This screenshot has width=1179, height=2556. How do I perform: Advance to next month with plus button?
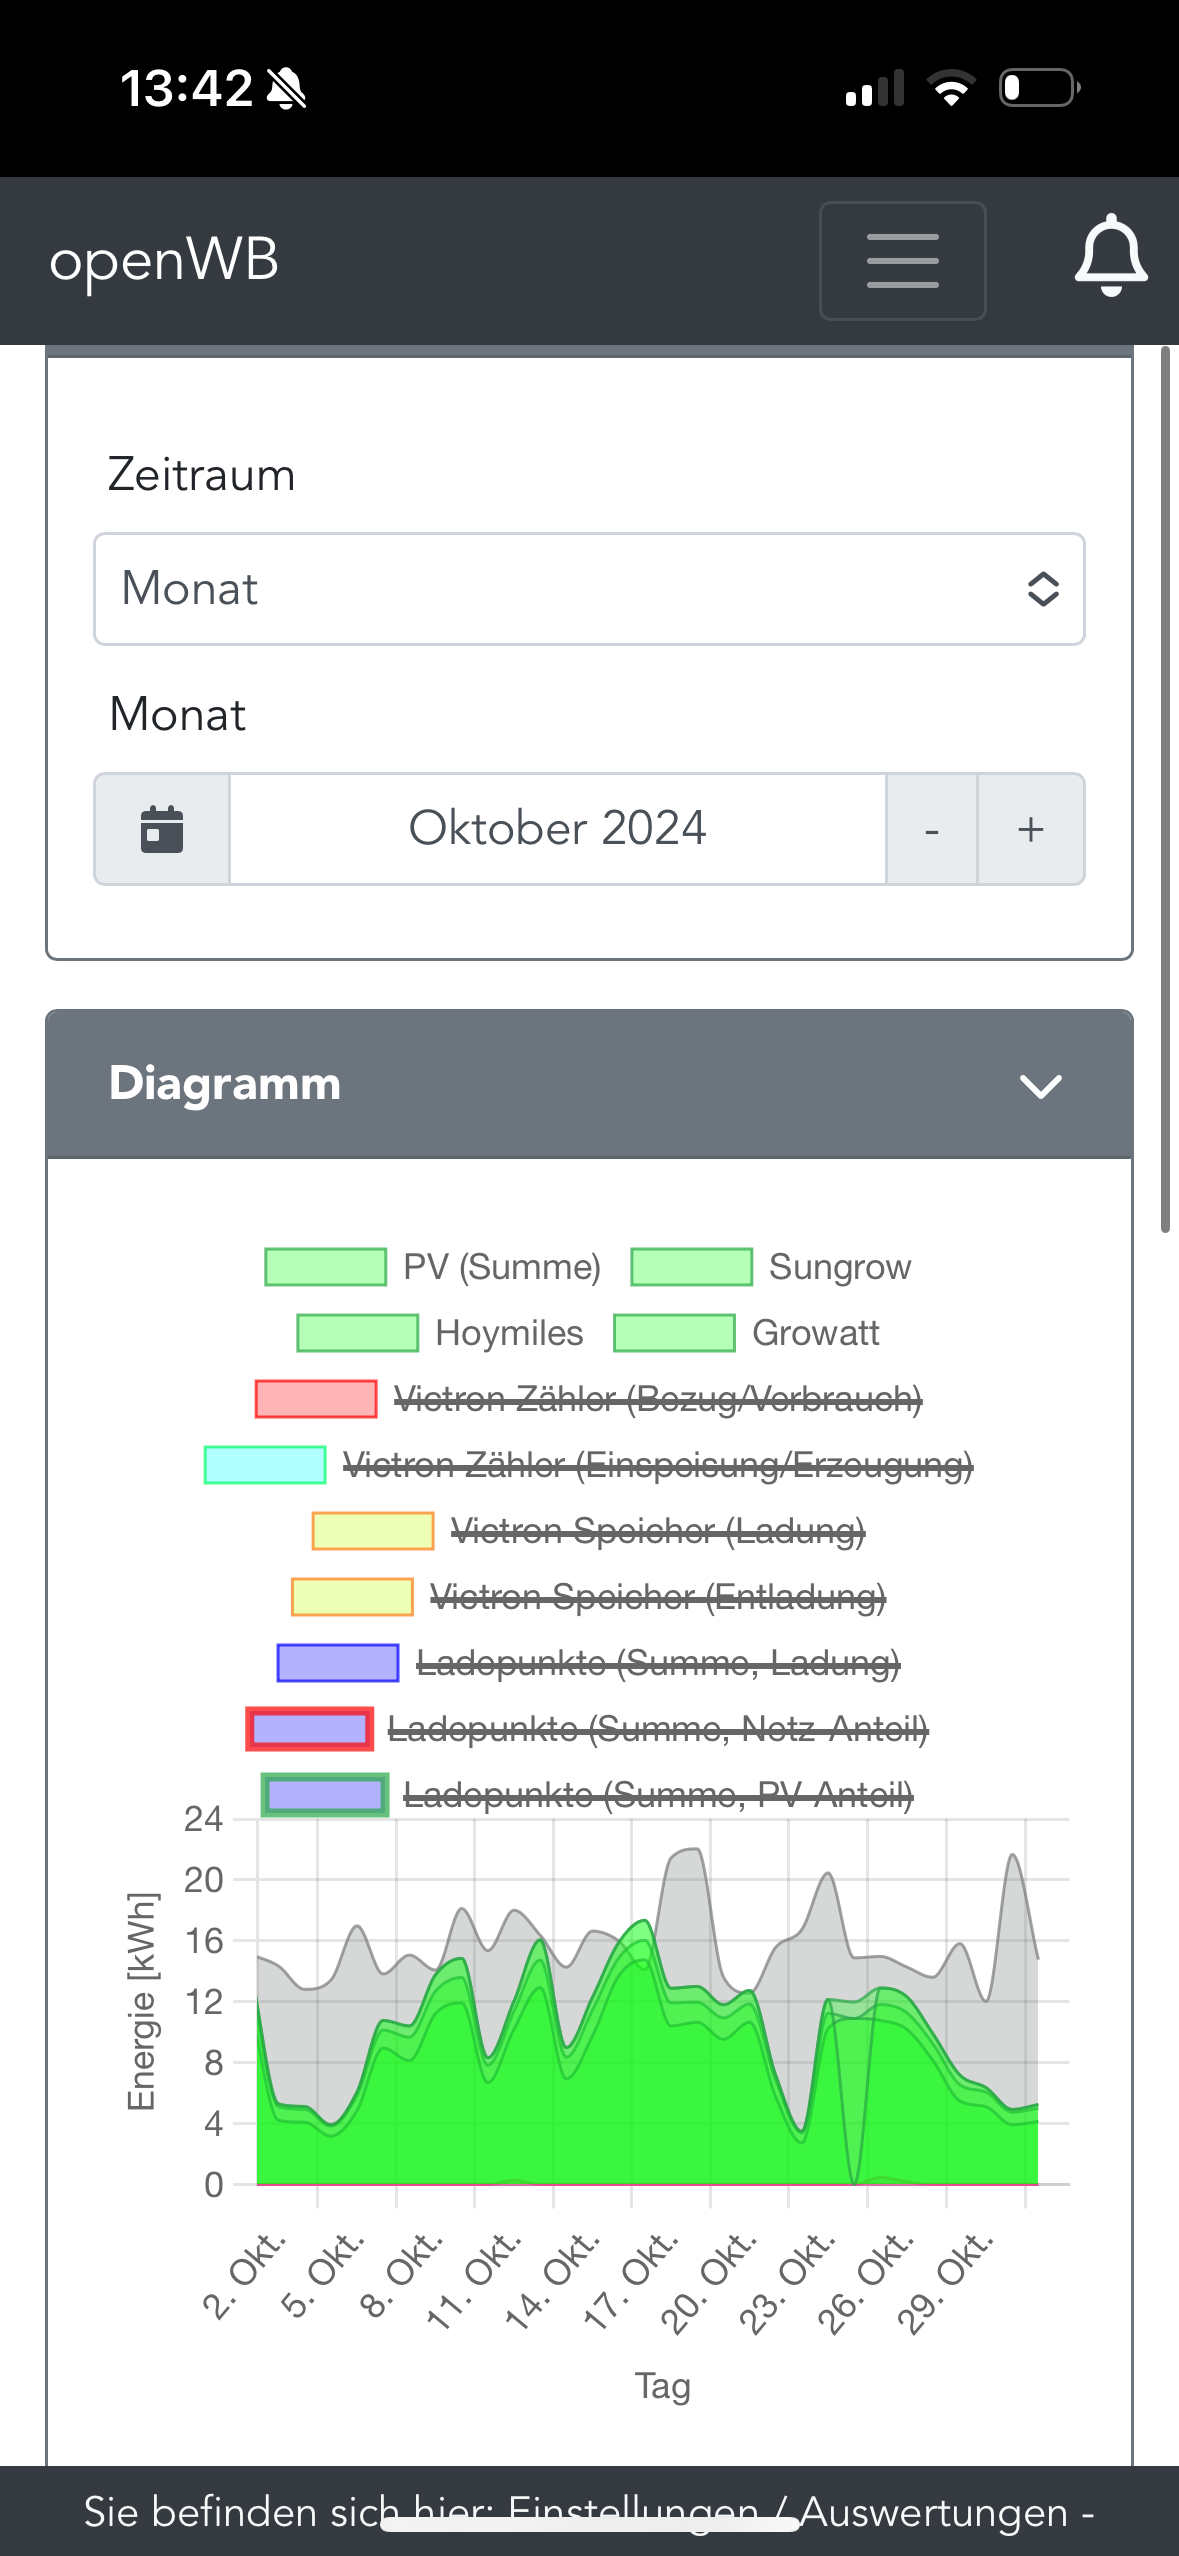(1031, 829)
